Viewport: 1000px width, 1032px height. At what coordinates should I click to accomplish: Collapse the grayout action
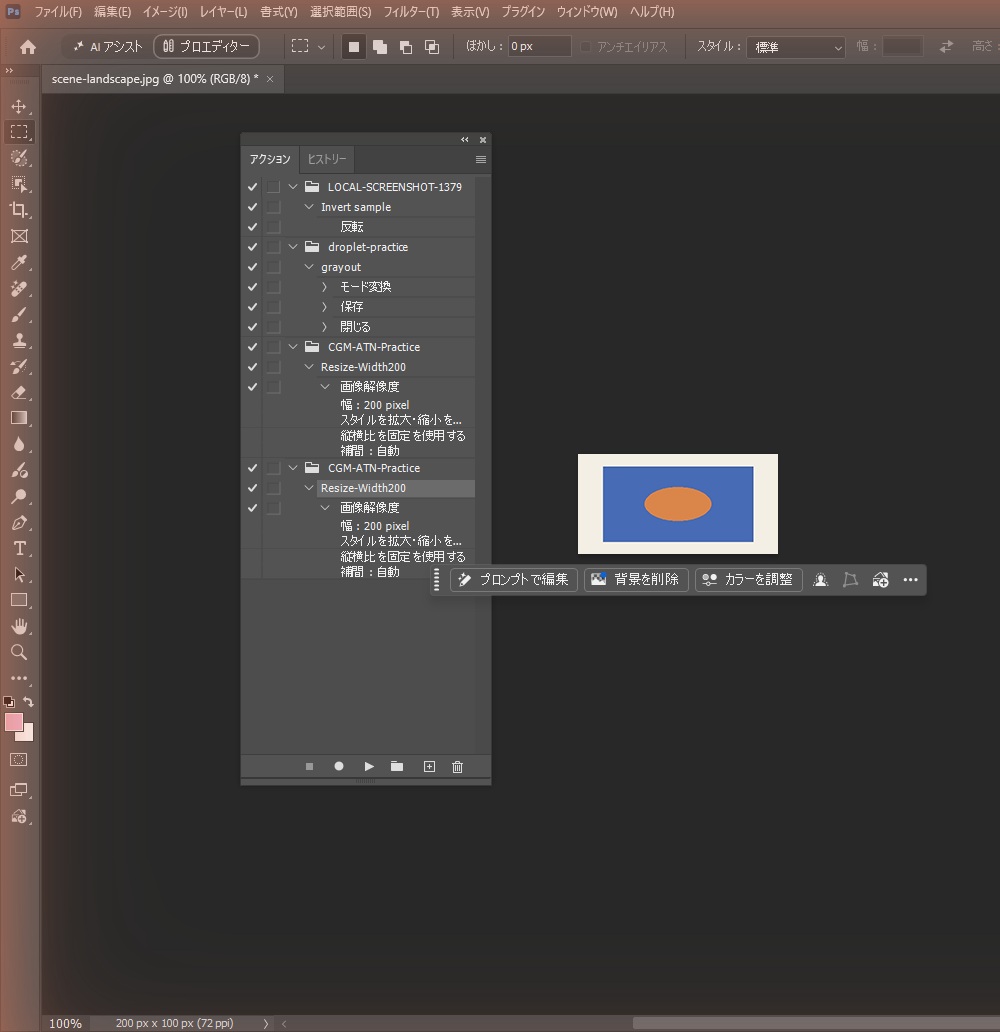(x=309, y=267)
